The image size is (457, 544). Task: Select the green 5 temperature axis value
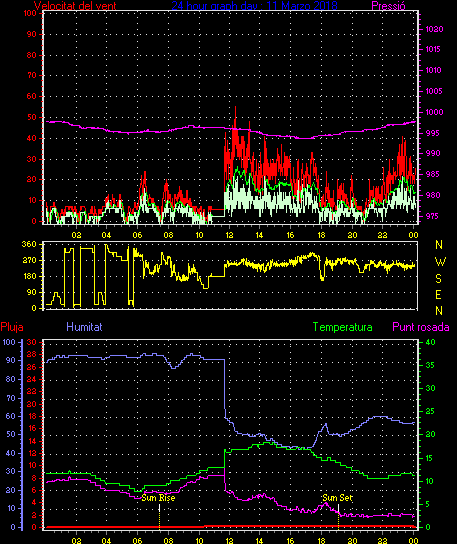tap(428, 504)
